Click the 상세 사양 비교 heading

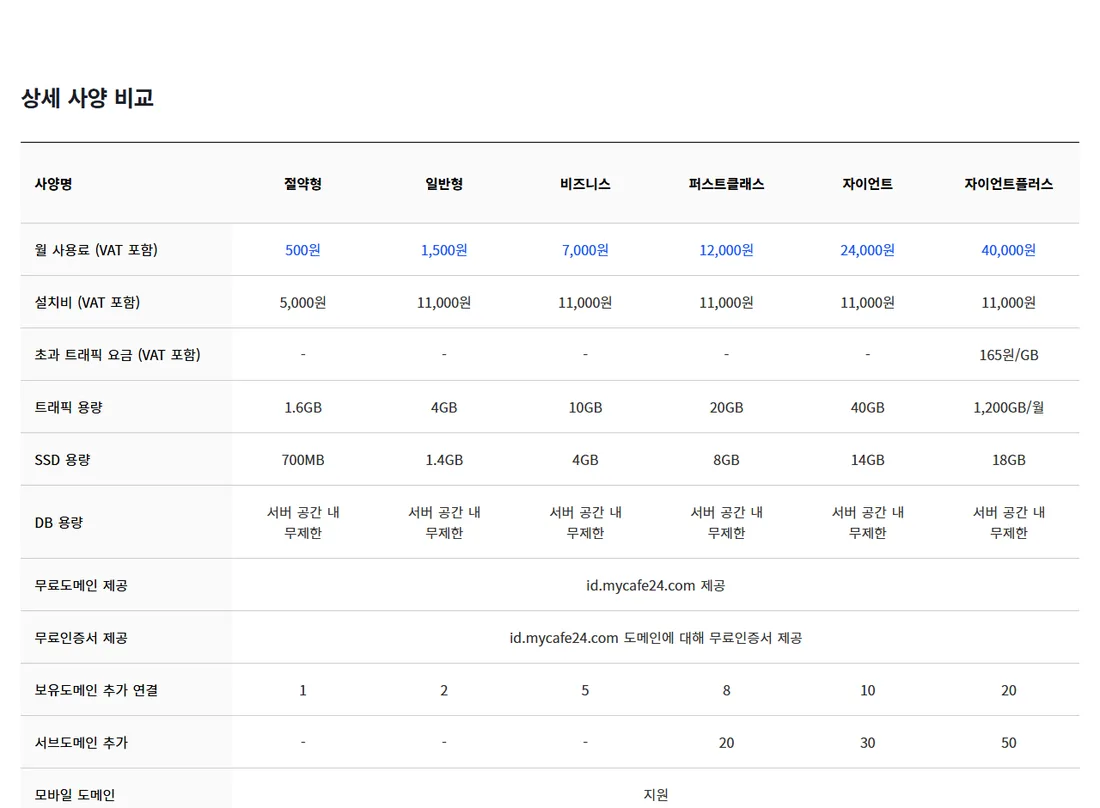click(87, 97)
